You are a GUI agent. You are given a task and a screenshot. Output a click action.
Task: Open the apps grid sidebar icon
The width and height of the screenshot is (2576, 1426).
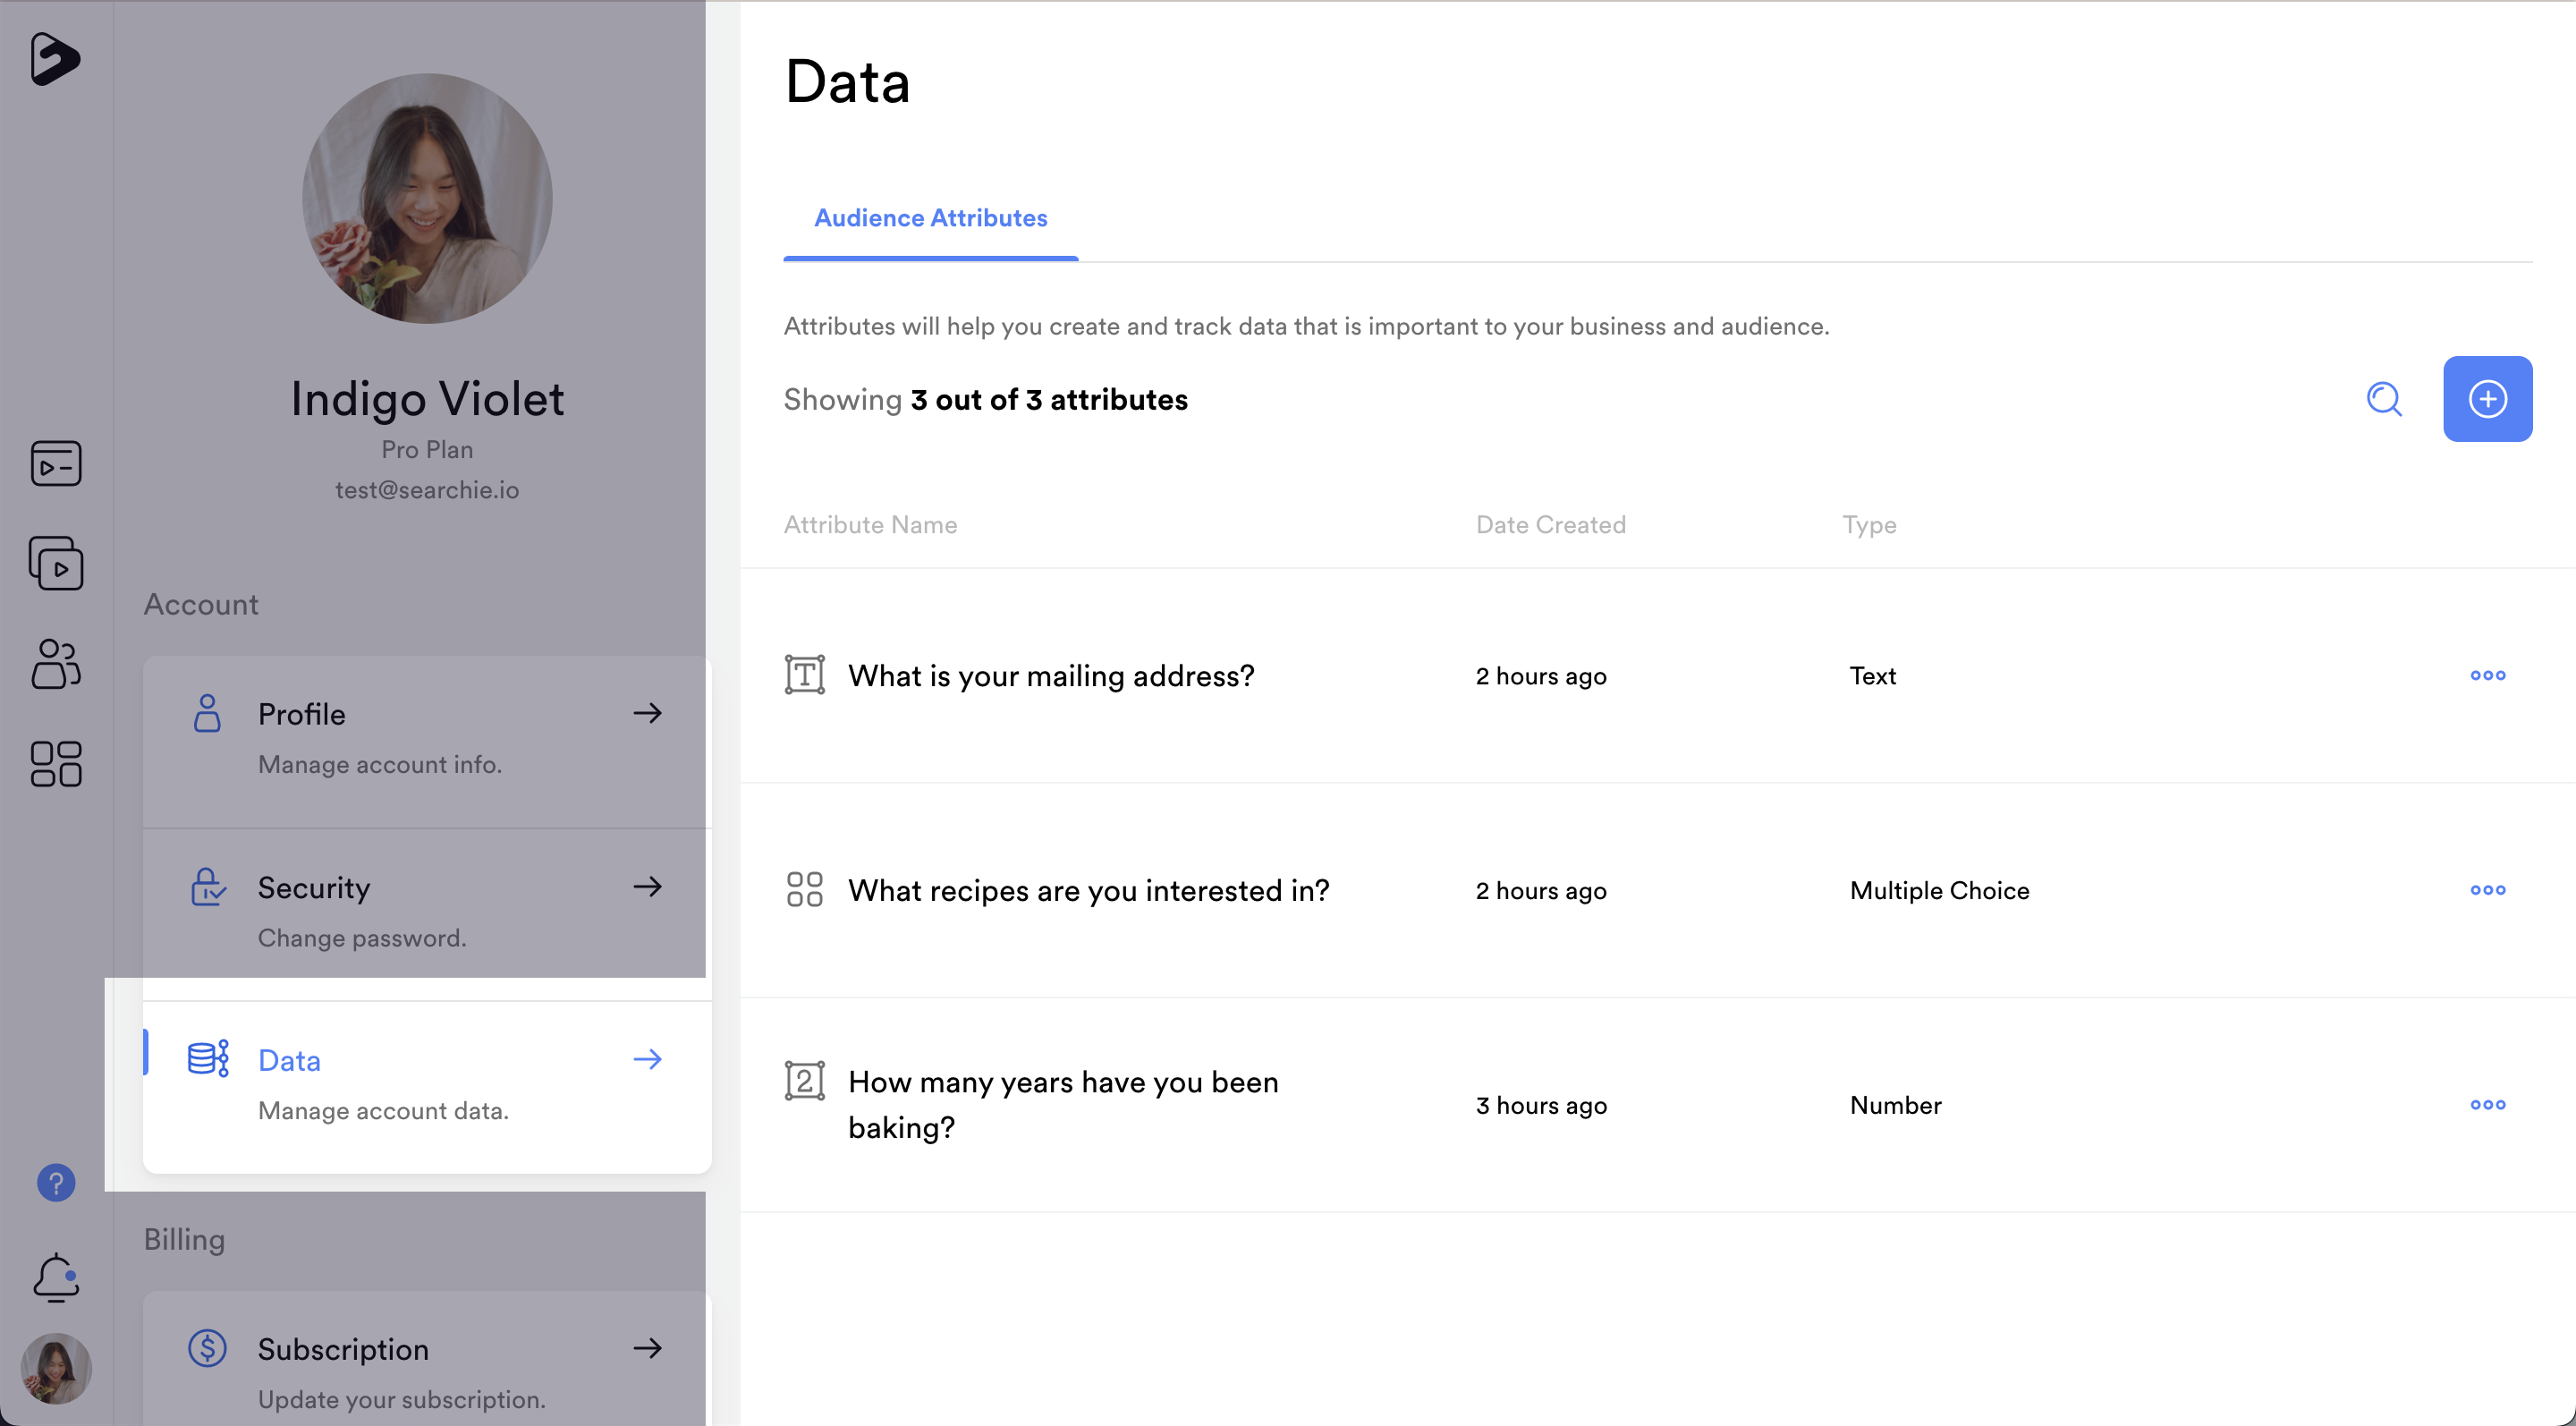click(56, 764)
